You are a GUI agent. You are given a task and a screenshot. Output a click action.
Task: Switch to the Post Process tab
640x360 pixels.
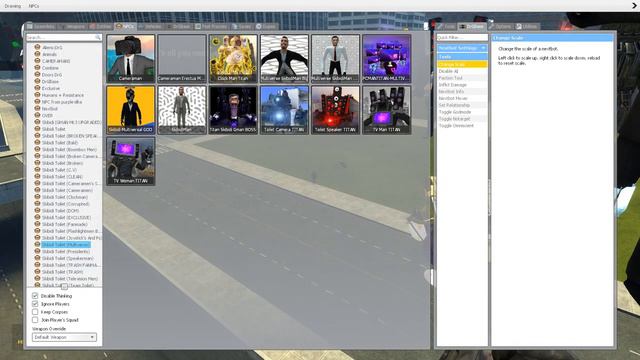[211, 27]
